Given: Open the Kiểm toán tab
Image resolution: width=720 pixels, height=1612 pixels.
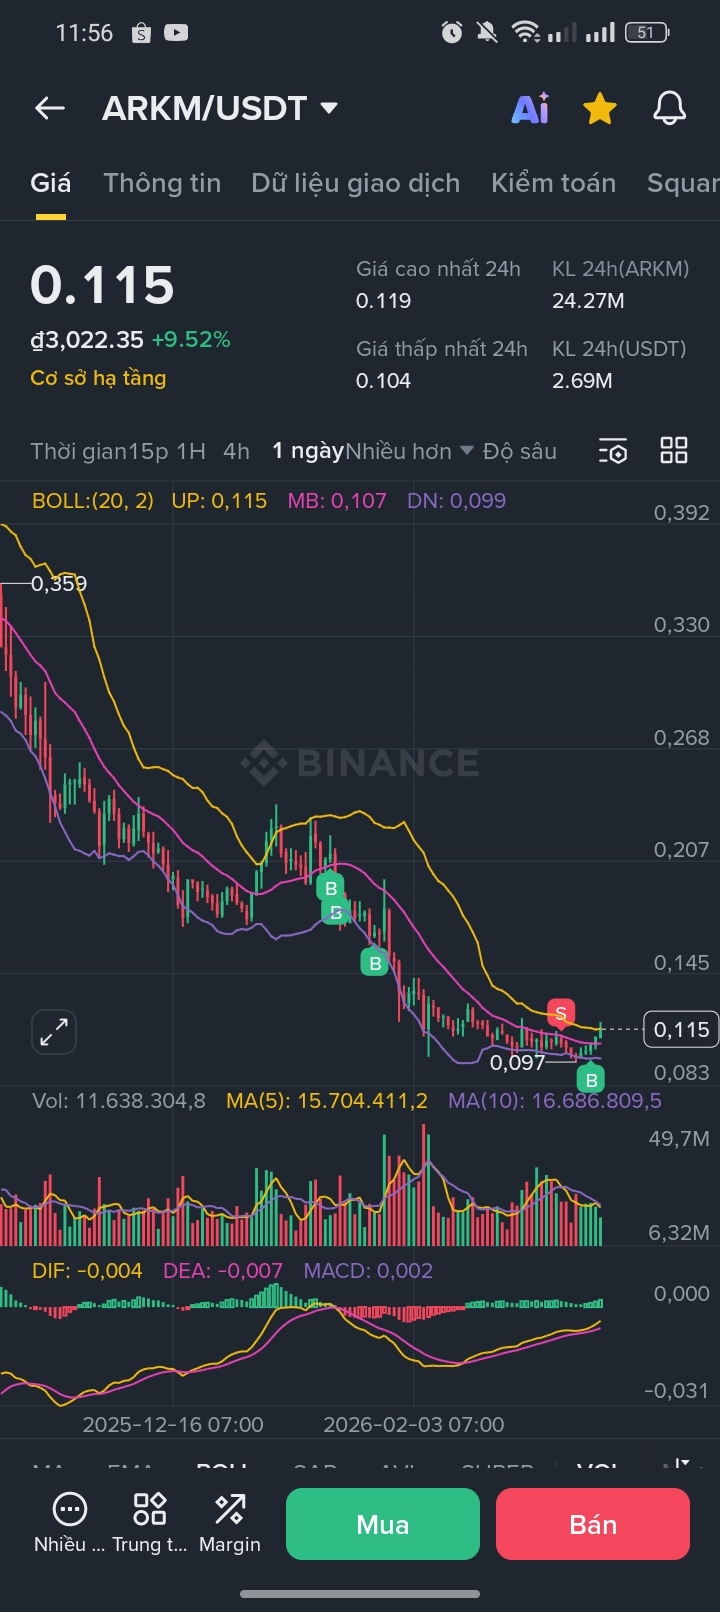Looking at the screenshot, I should pyautogui.click(x=553, y=183).
